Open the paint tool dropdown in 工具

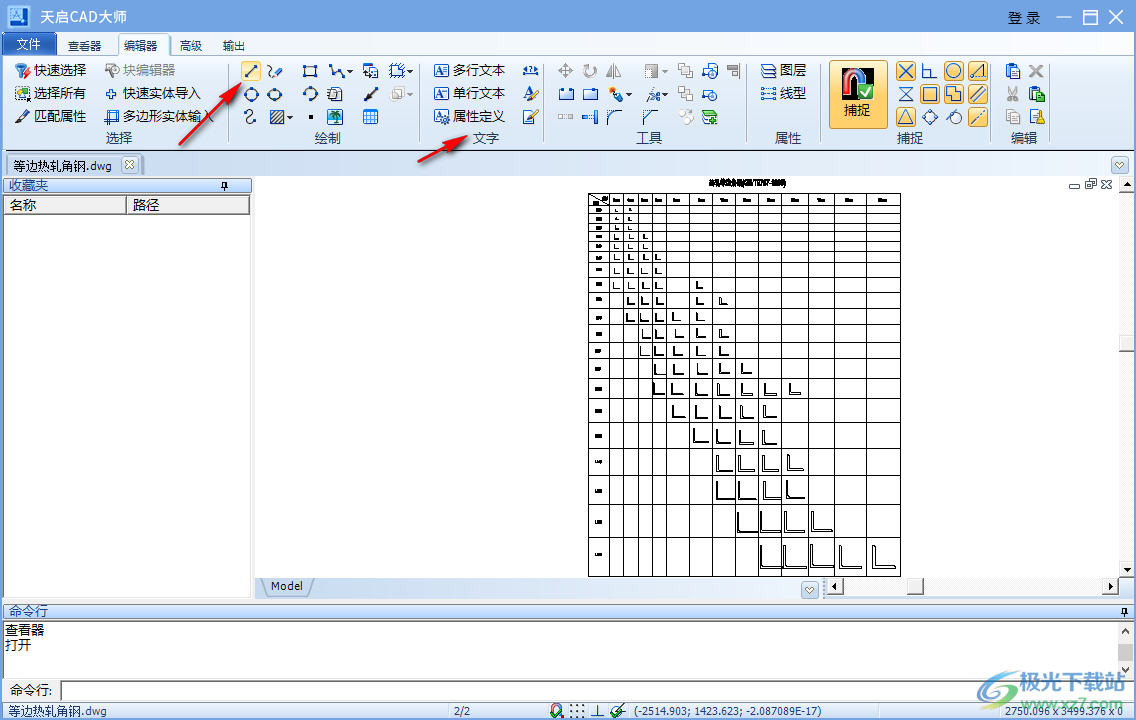(629, 95)
